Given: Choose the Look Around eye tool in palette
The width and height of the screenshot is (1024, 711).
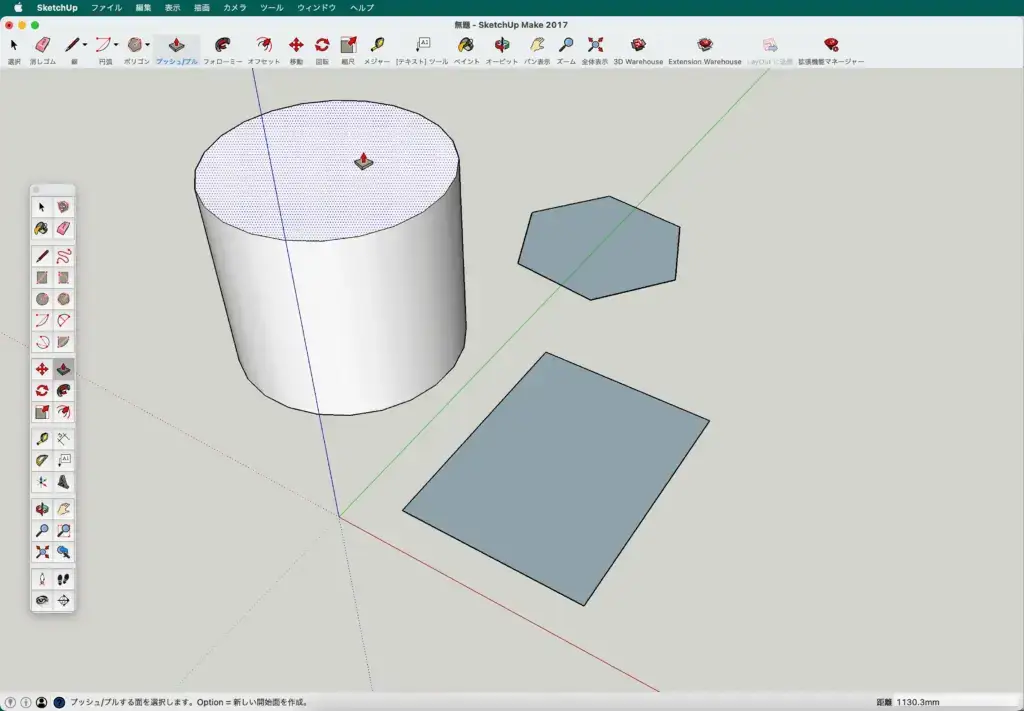Looking at the screenshot, I should tap(42, 601).
